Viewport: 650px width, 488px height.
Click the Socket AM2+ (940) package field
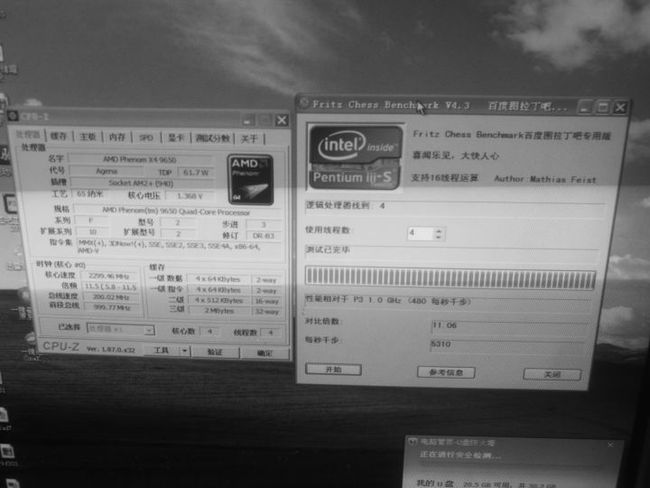[141, 183]
